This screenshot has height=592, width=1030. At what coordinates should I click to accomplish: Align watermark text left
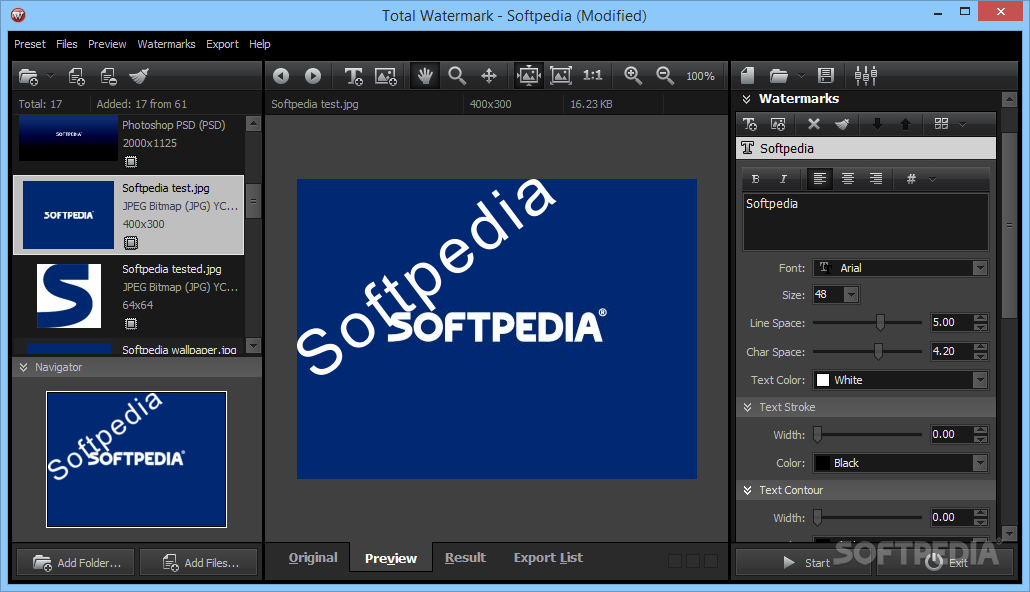[x=820, y=179]
